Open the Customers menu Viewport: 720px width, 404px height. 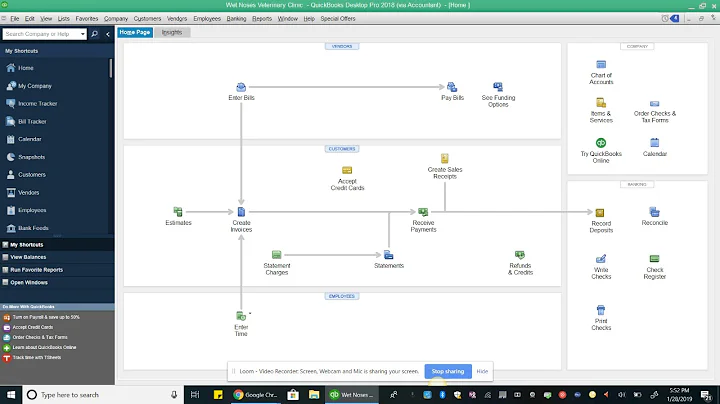pos(147,19)
